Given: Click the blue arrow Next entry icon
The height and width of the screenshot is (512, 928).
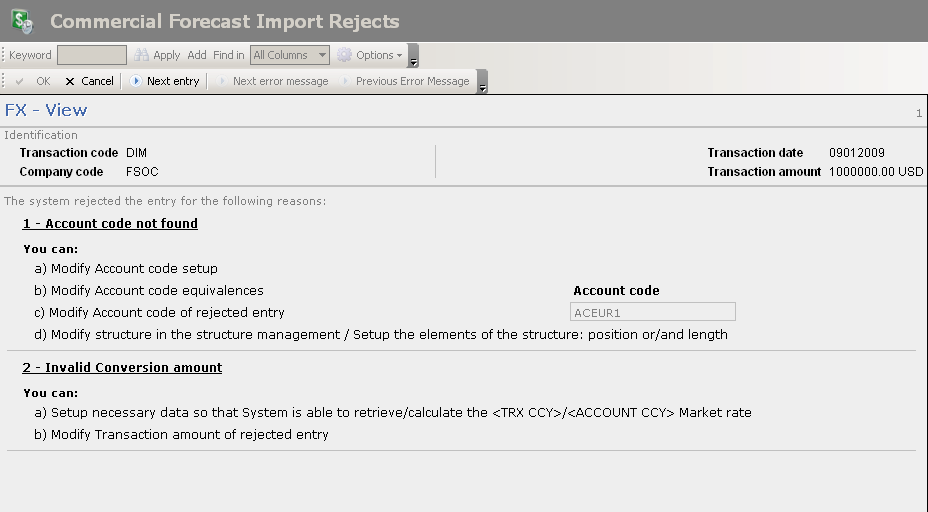Looking at the screenshot, I should (x=136, y=81).
